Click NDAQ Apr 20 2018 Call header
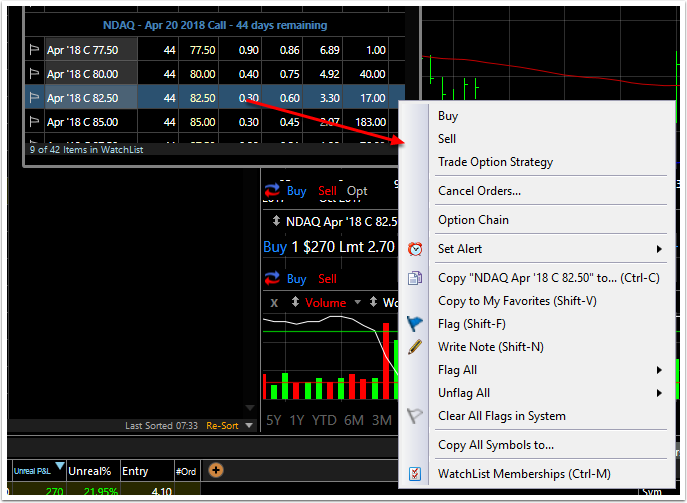The image size is (687, 503). [215, 25]
